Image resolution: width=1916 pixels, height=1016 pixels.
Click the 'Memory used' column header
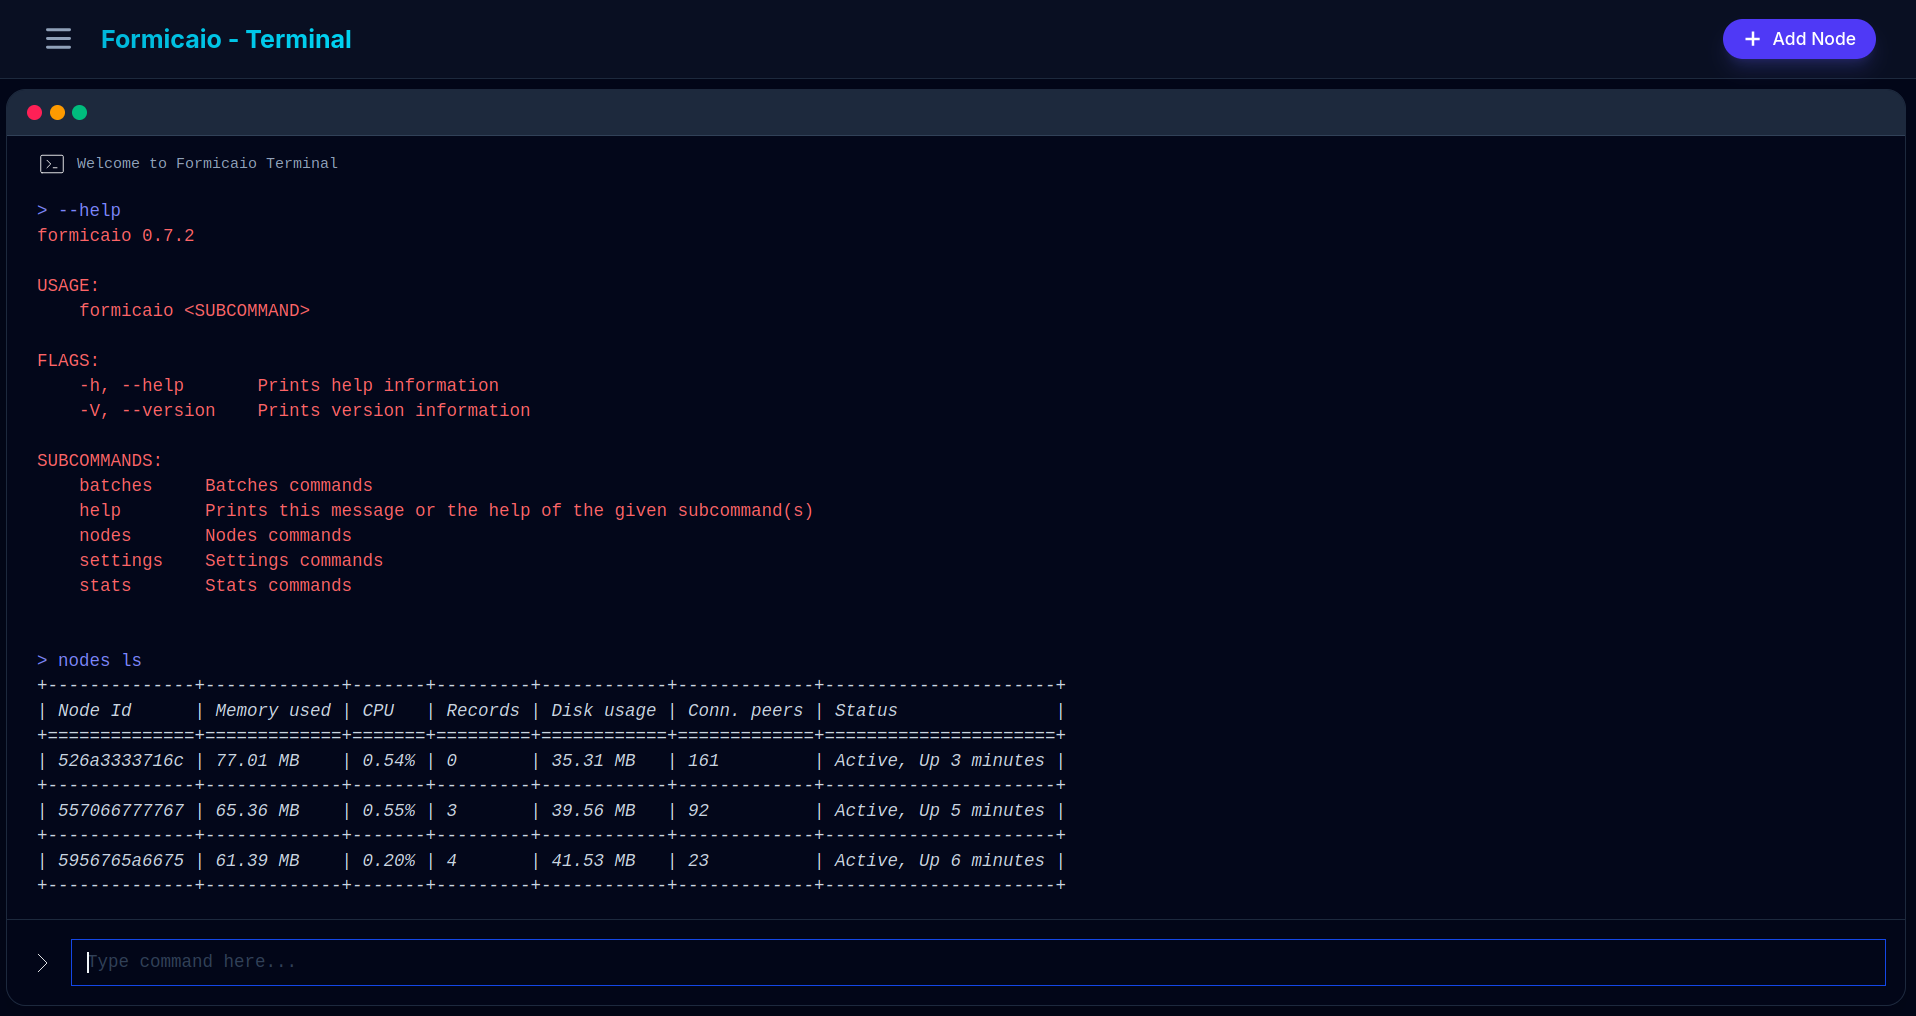pyautogui.click(x=273, y=710)
